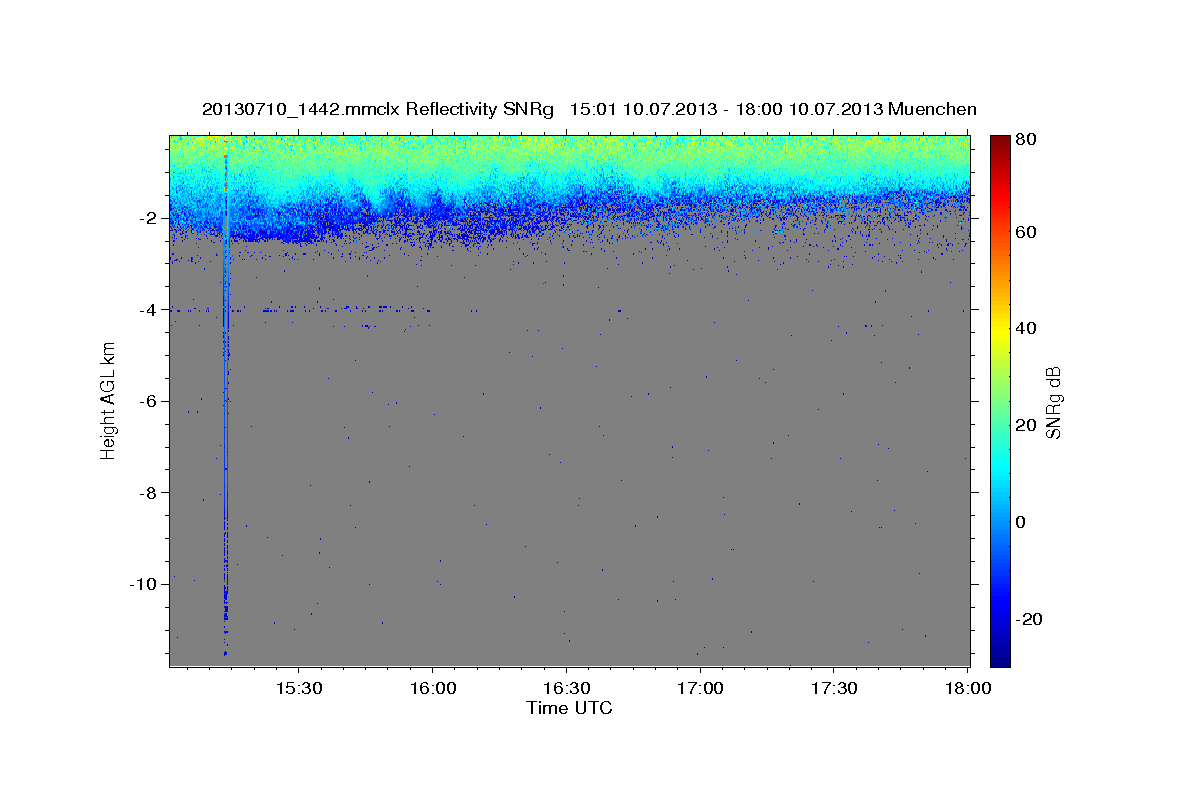Click the -4 height tick label
1200x800 pixels.
point(149,310)
